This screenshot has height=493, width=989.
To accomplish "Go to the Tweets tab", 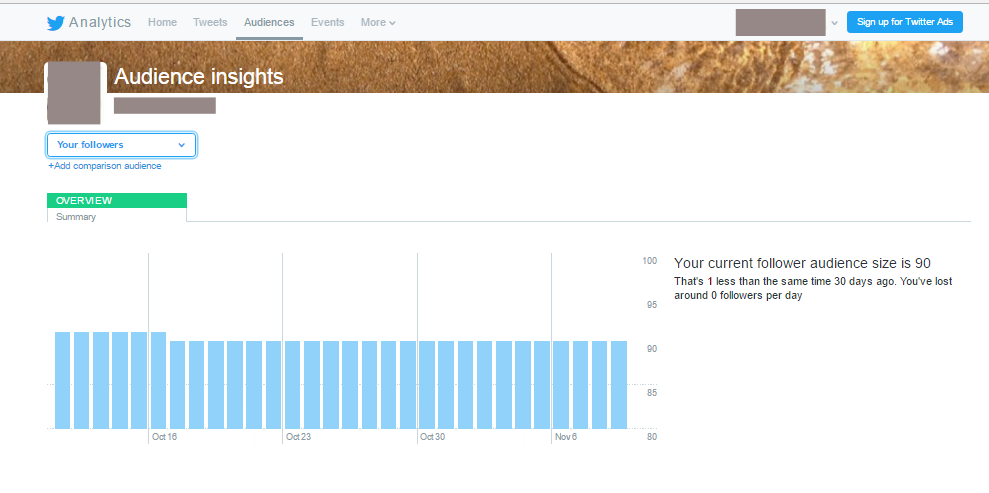I will tap(210, 22).
